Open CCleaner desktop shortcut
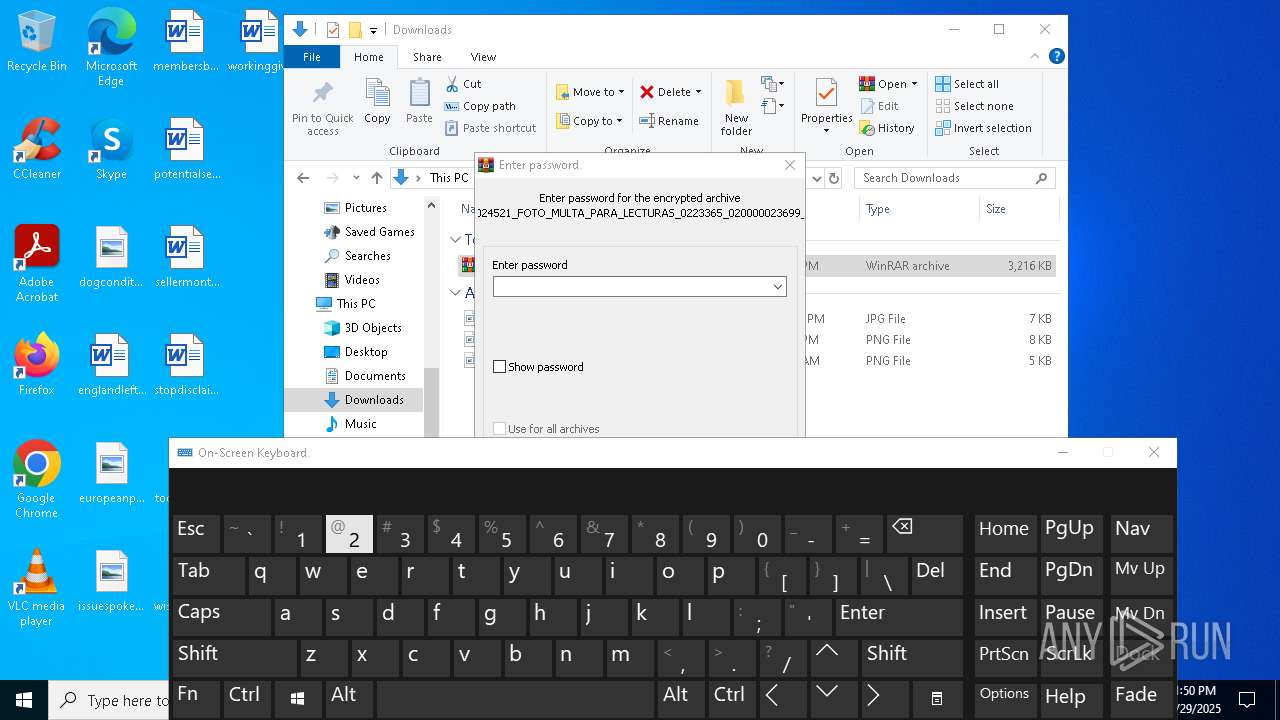Viewport: 1280px width, 720px height. pos(37,150)
